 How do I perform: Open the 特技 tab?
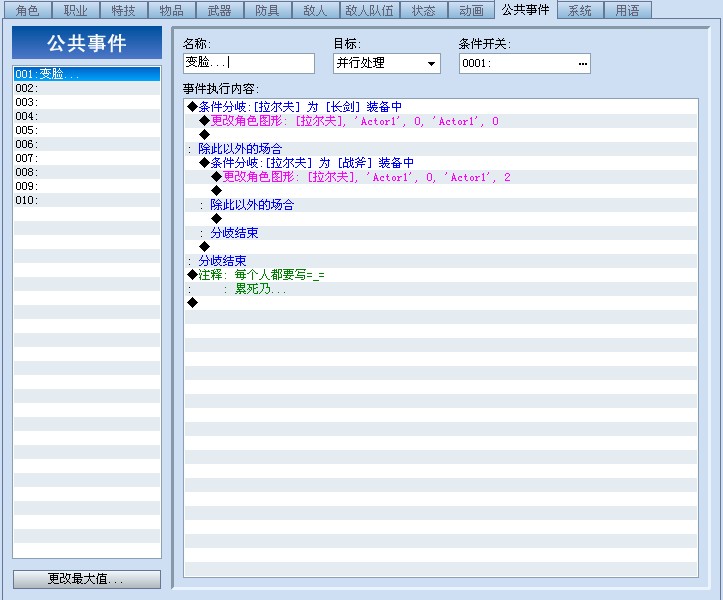point(123,10)
